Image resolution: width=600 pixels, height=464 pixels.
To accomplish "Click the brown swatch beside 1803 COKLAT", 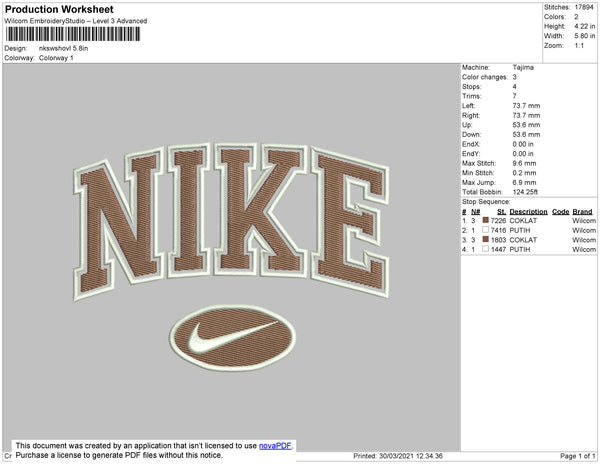I will (x=486, y=239).
